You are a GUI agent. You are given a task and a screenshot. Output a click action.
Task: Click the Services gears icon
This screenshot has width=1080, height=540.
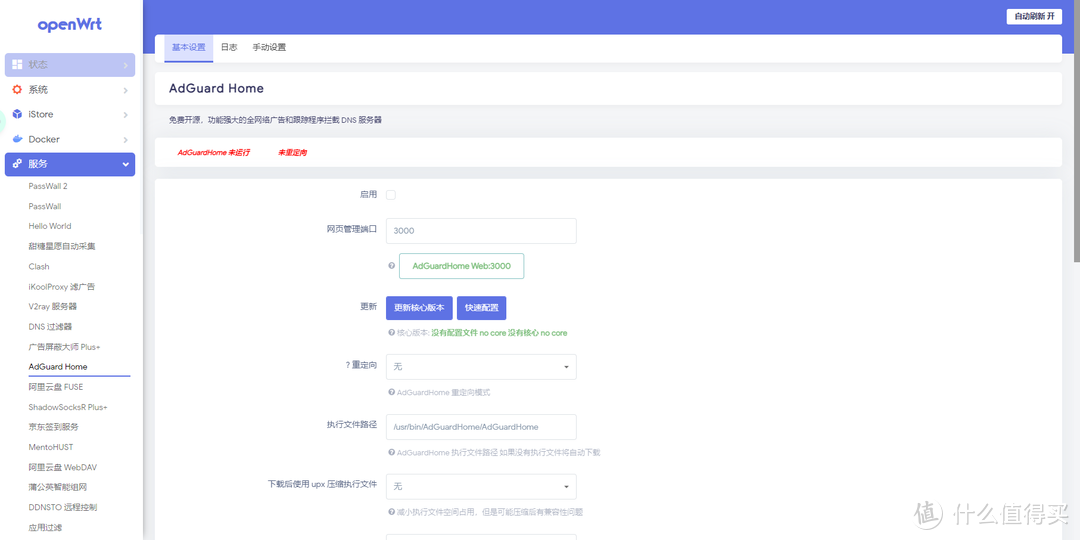pyautogui.click(x=17, y=164)
